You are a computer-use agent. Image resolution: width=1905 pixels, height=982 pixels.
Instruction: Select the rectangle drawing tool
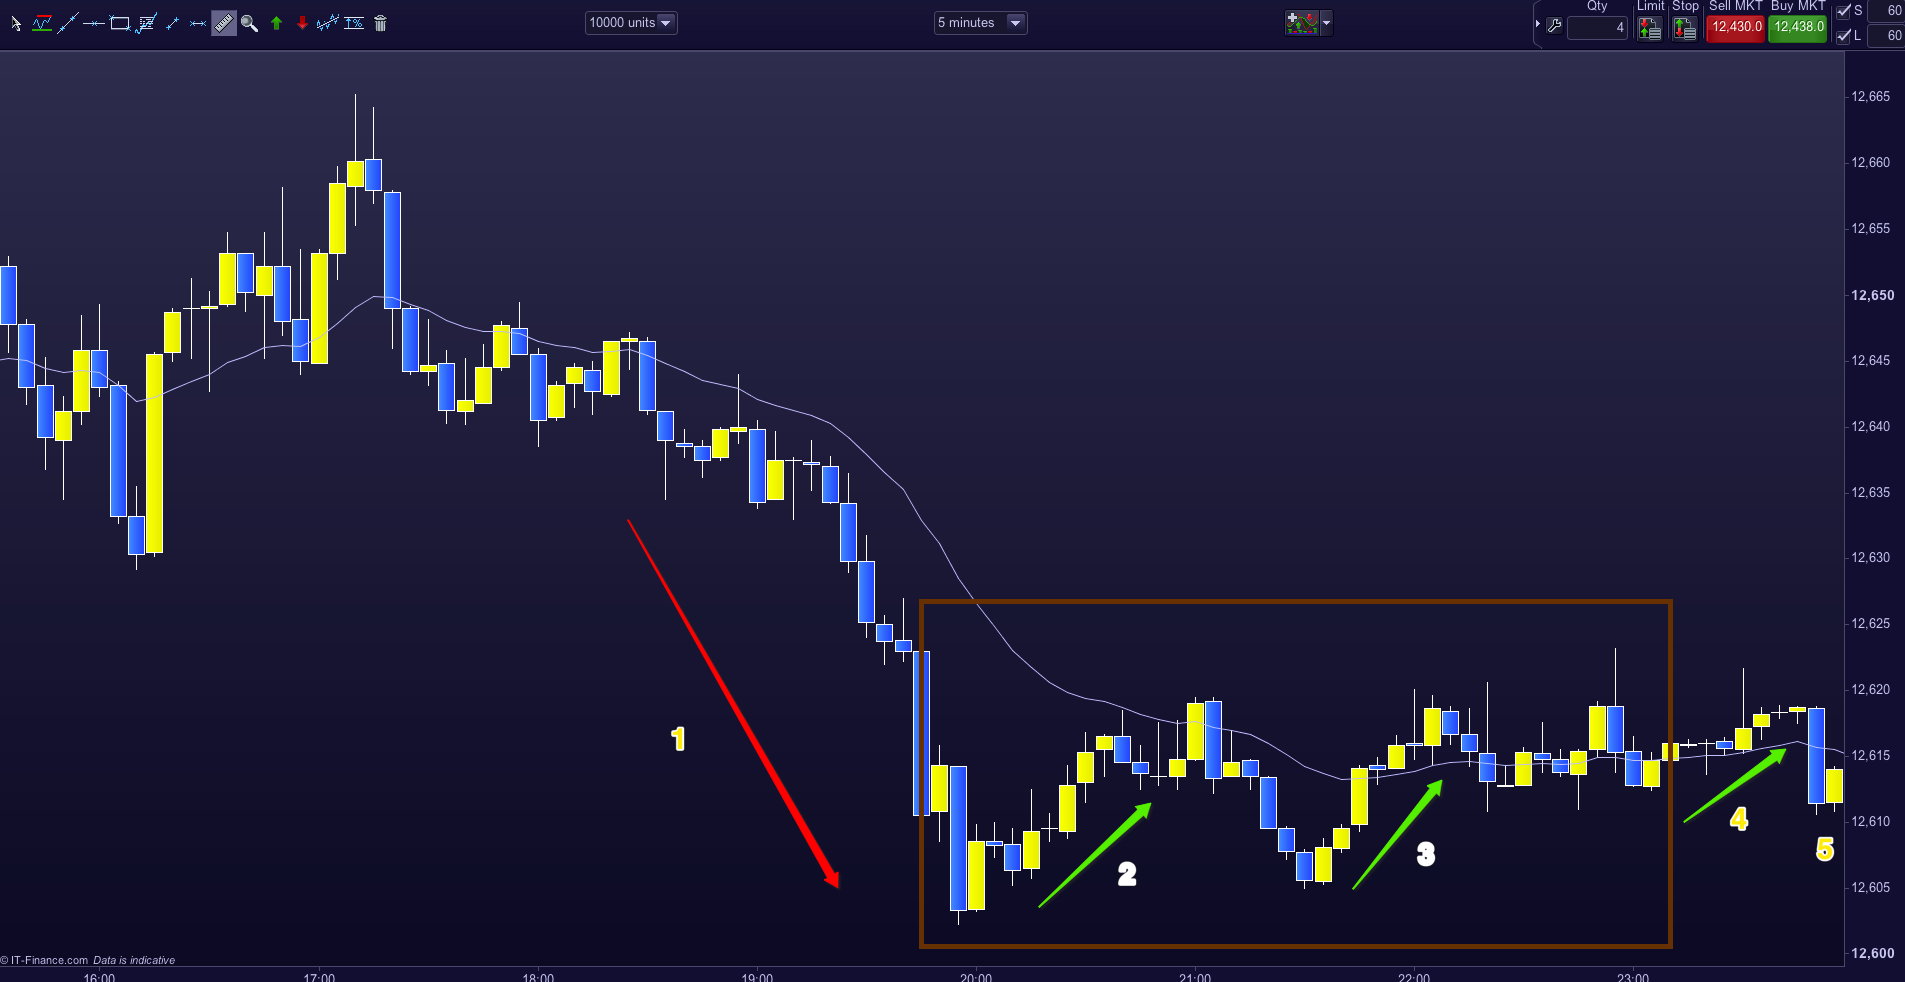[x=120, y=23]
